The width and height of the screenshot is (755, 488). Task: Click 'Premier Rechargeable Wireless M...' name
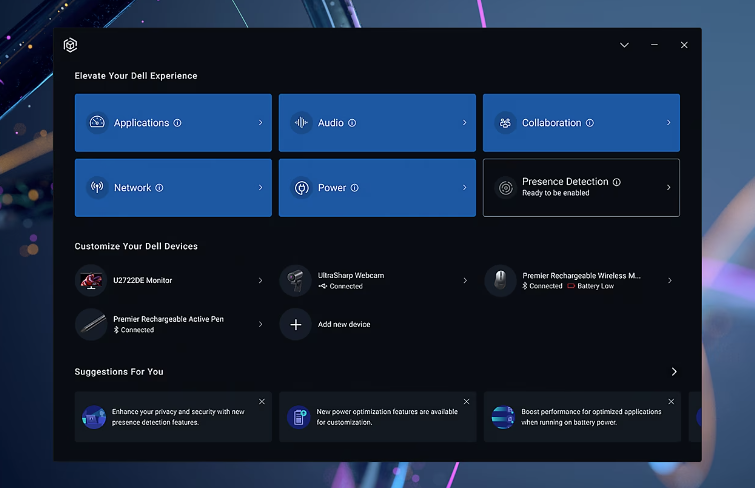582,276
